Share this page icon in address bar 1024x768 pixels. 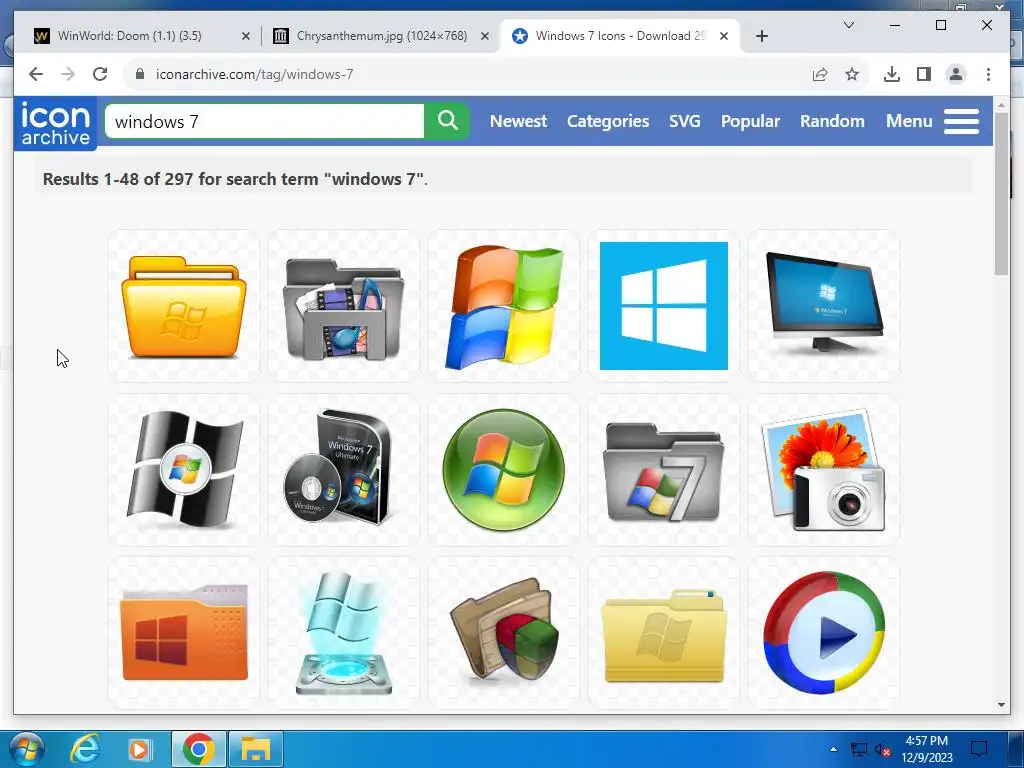pyautogui.click(x=820, y=74)
